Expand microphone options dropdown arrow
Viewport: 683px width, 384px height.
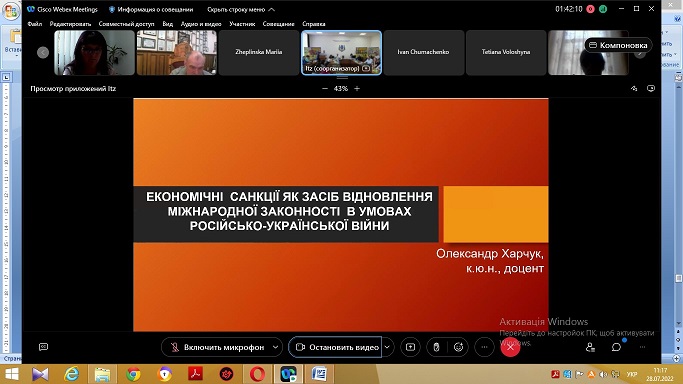[276, 347]
